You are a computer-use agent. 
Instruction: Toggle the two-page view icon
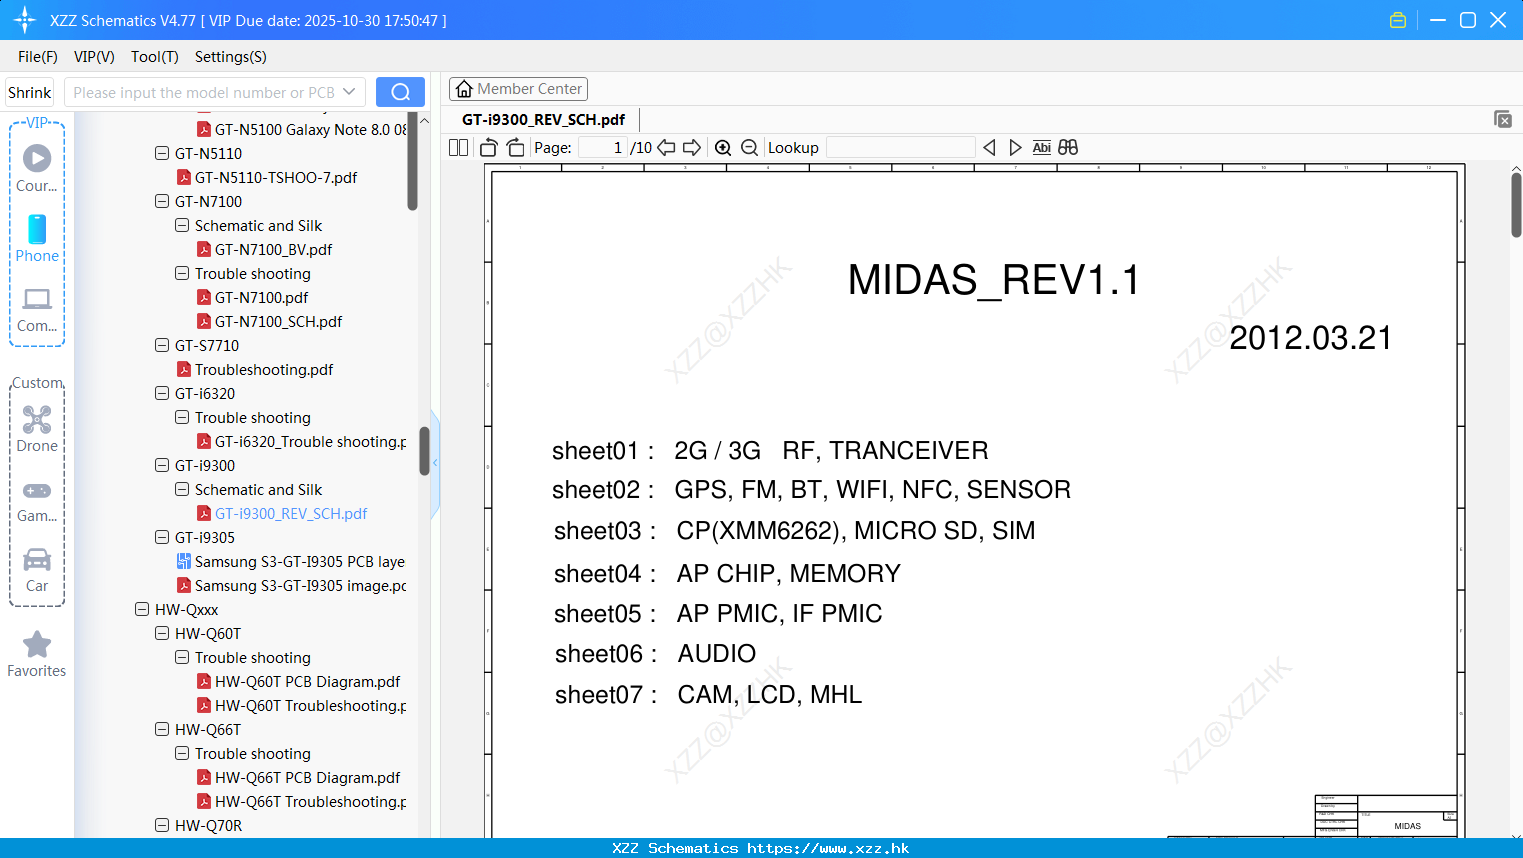click(x=459, y=148)
